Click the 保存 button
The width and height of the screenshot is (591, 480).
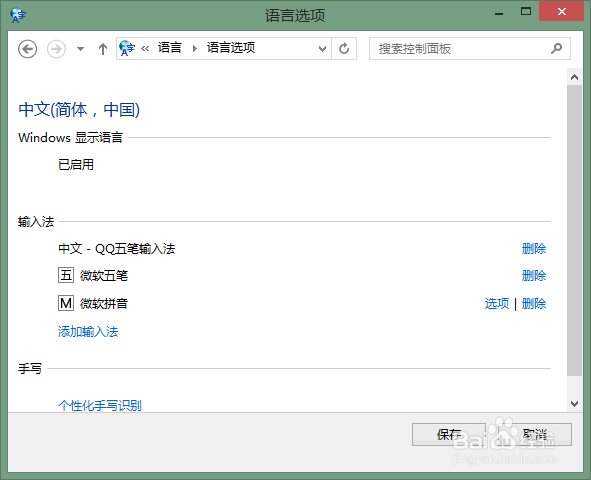tap(449, 434)
